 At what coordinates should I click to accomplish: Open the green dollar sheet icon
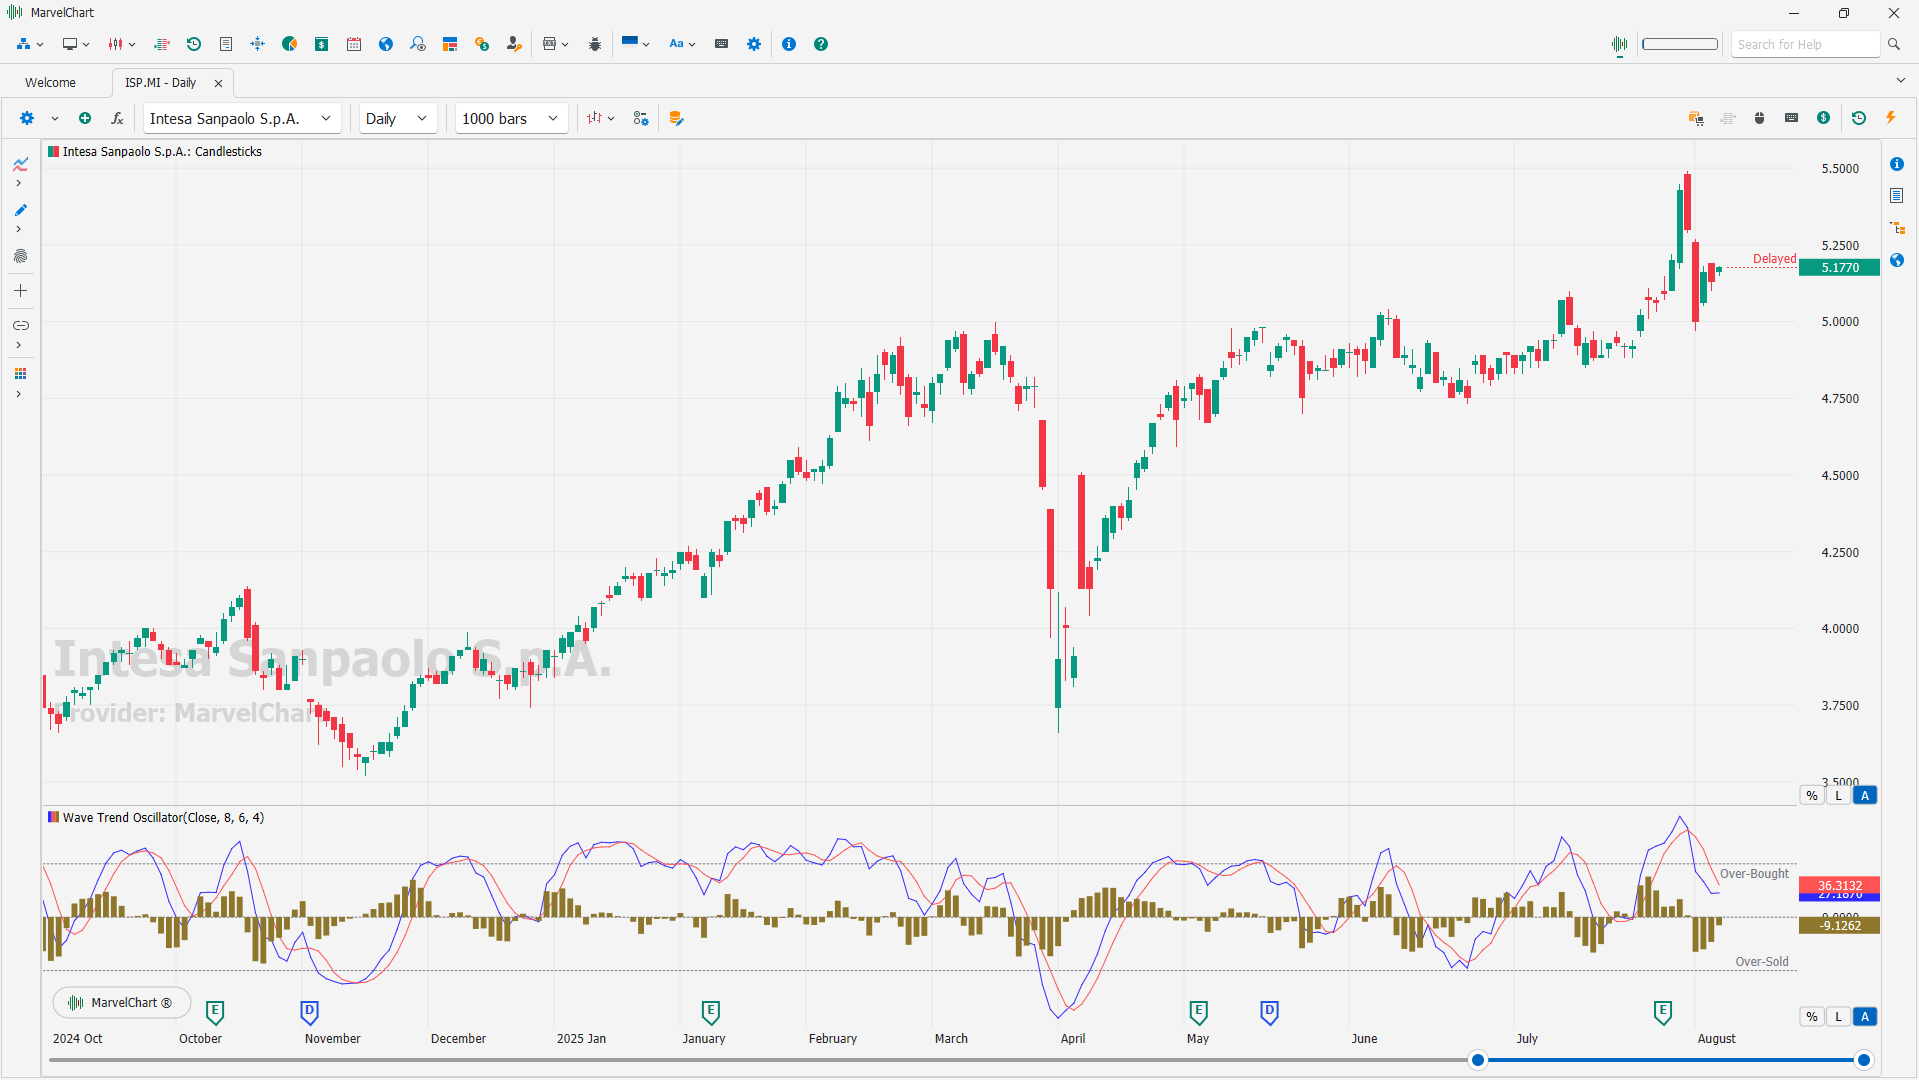(x=322, y=44)
